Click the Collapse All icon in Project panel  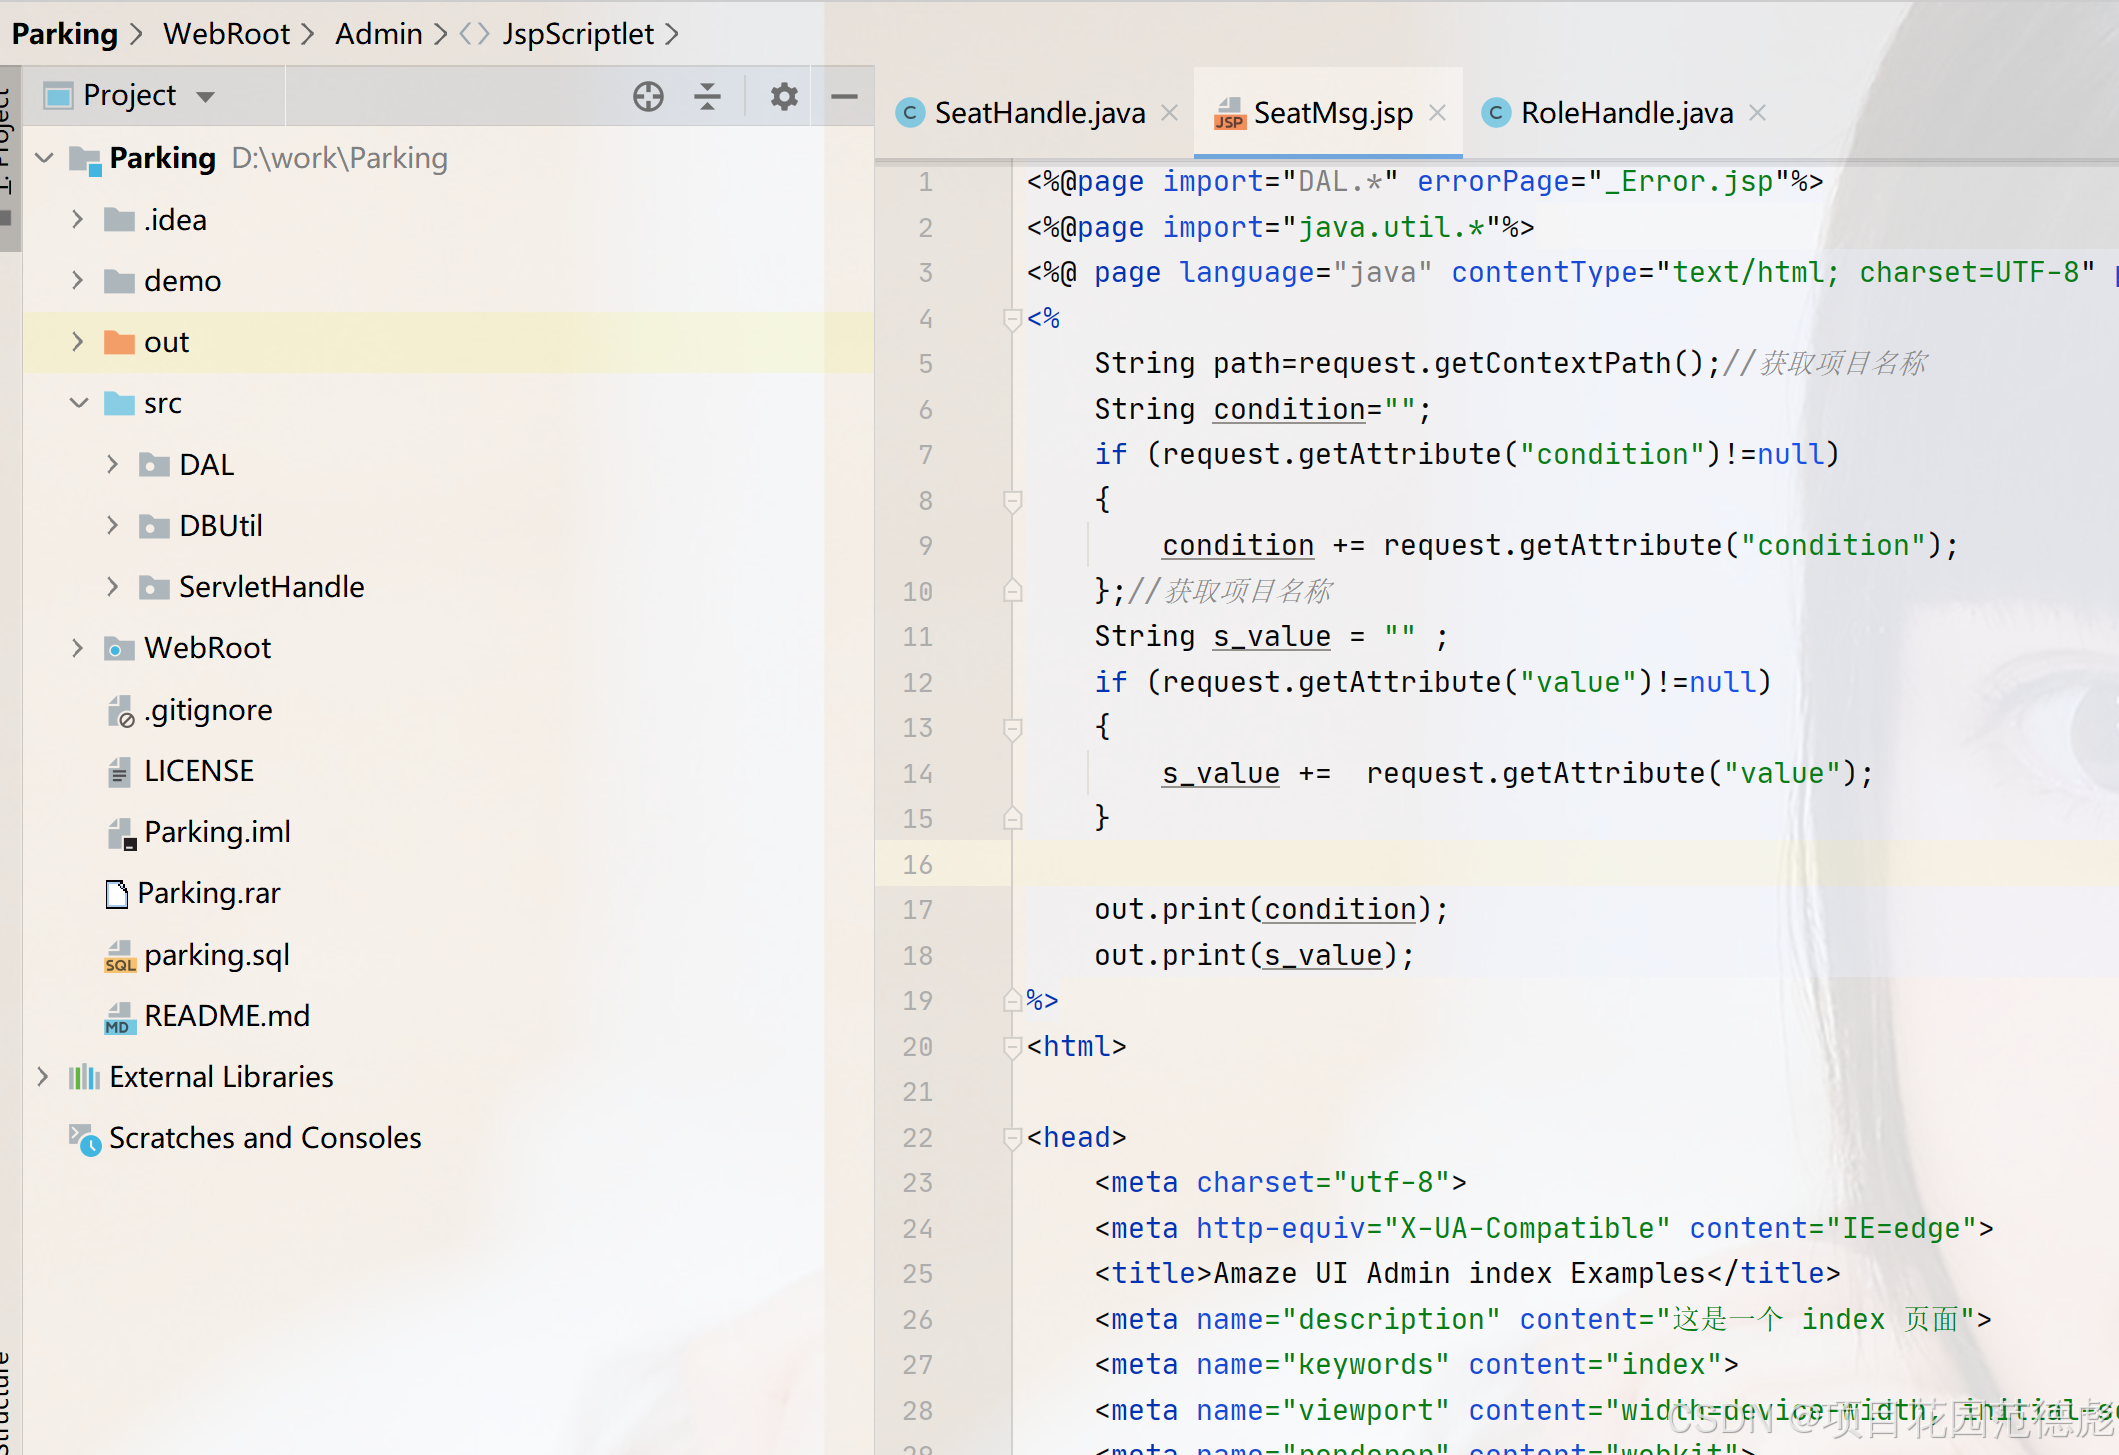pos(707,96)
